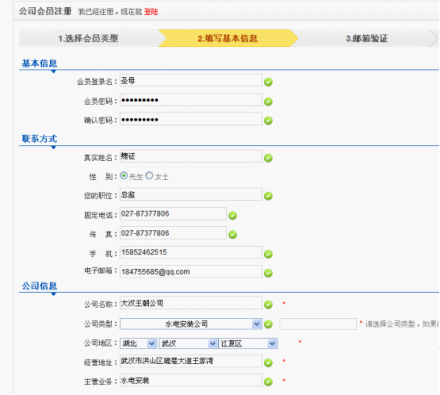Click green check icon beside 手机
This screenshot has width=440, height=395.
268,254
